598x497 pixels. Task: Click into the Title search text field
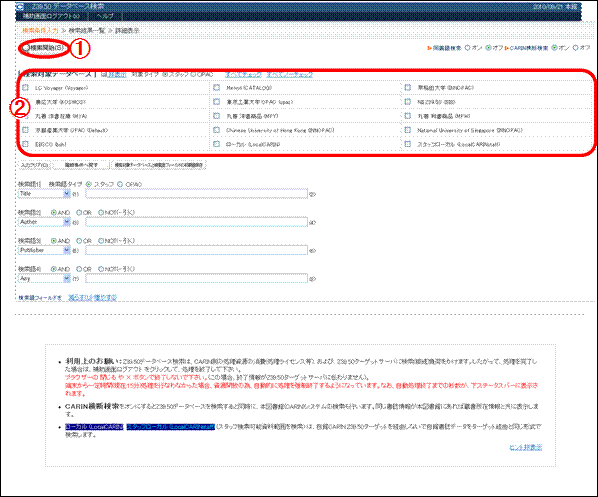196,194
